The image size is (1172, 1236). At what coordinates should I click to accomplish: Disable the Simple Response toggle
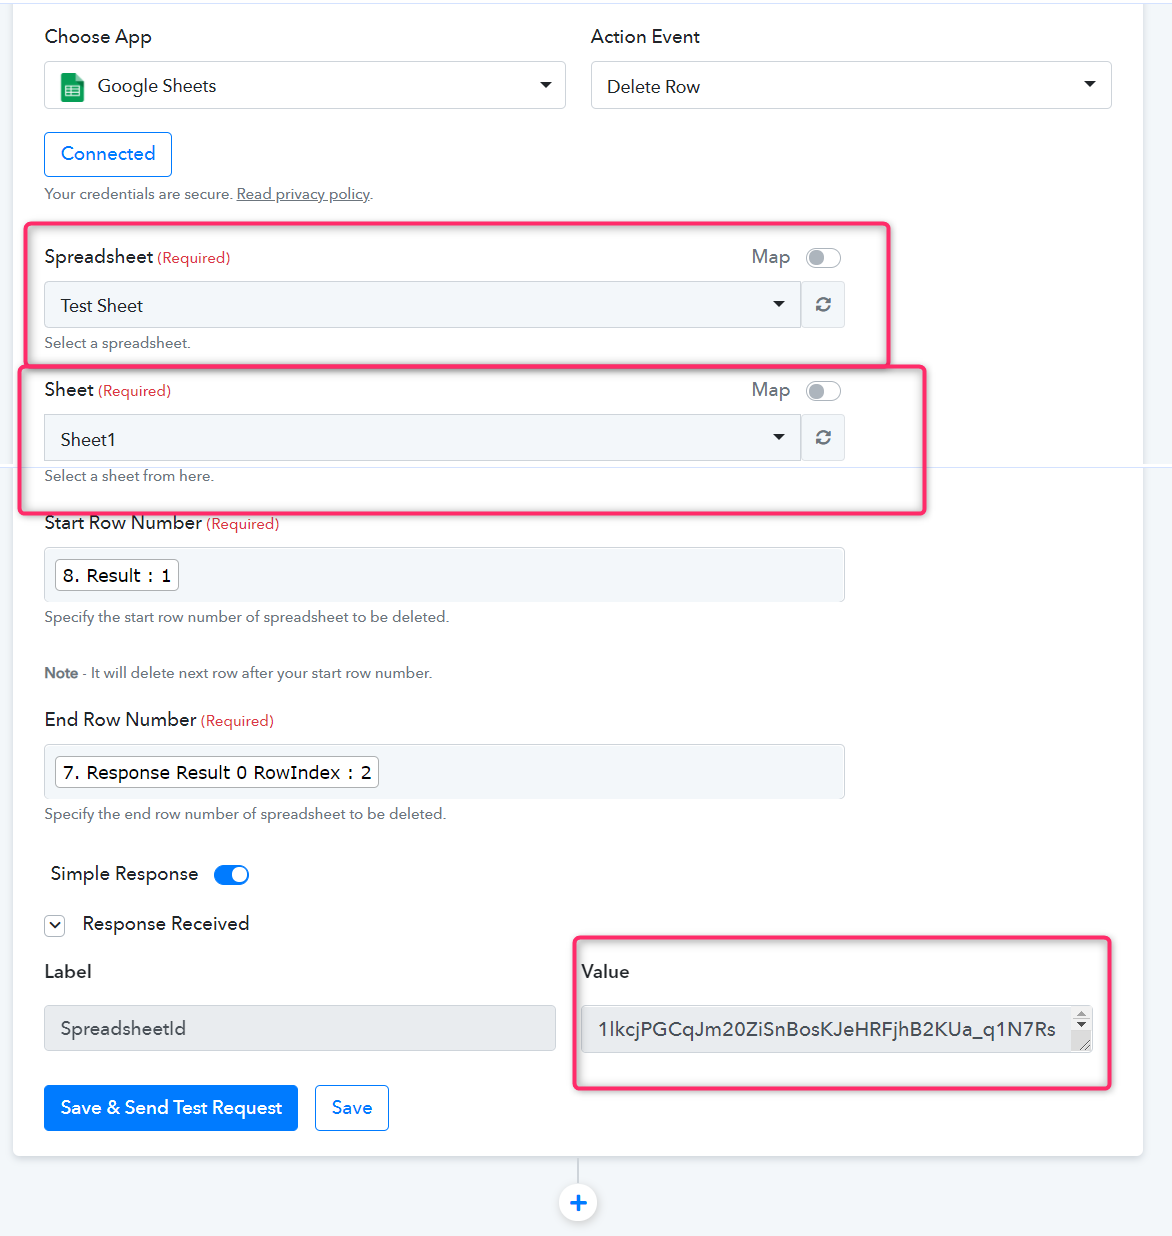click(232, 875)
